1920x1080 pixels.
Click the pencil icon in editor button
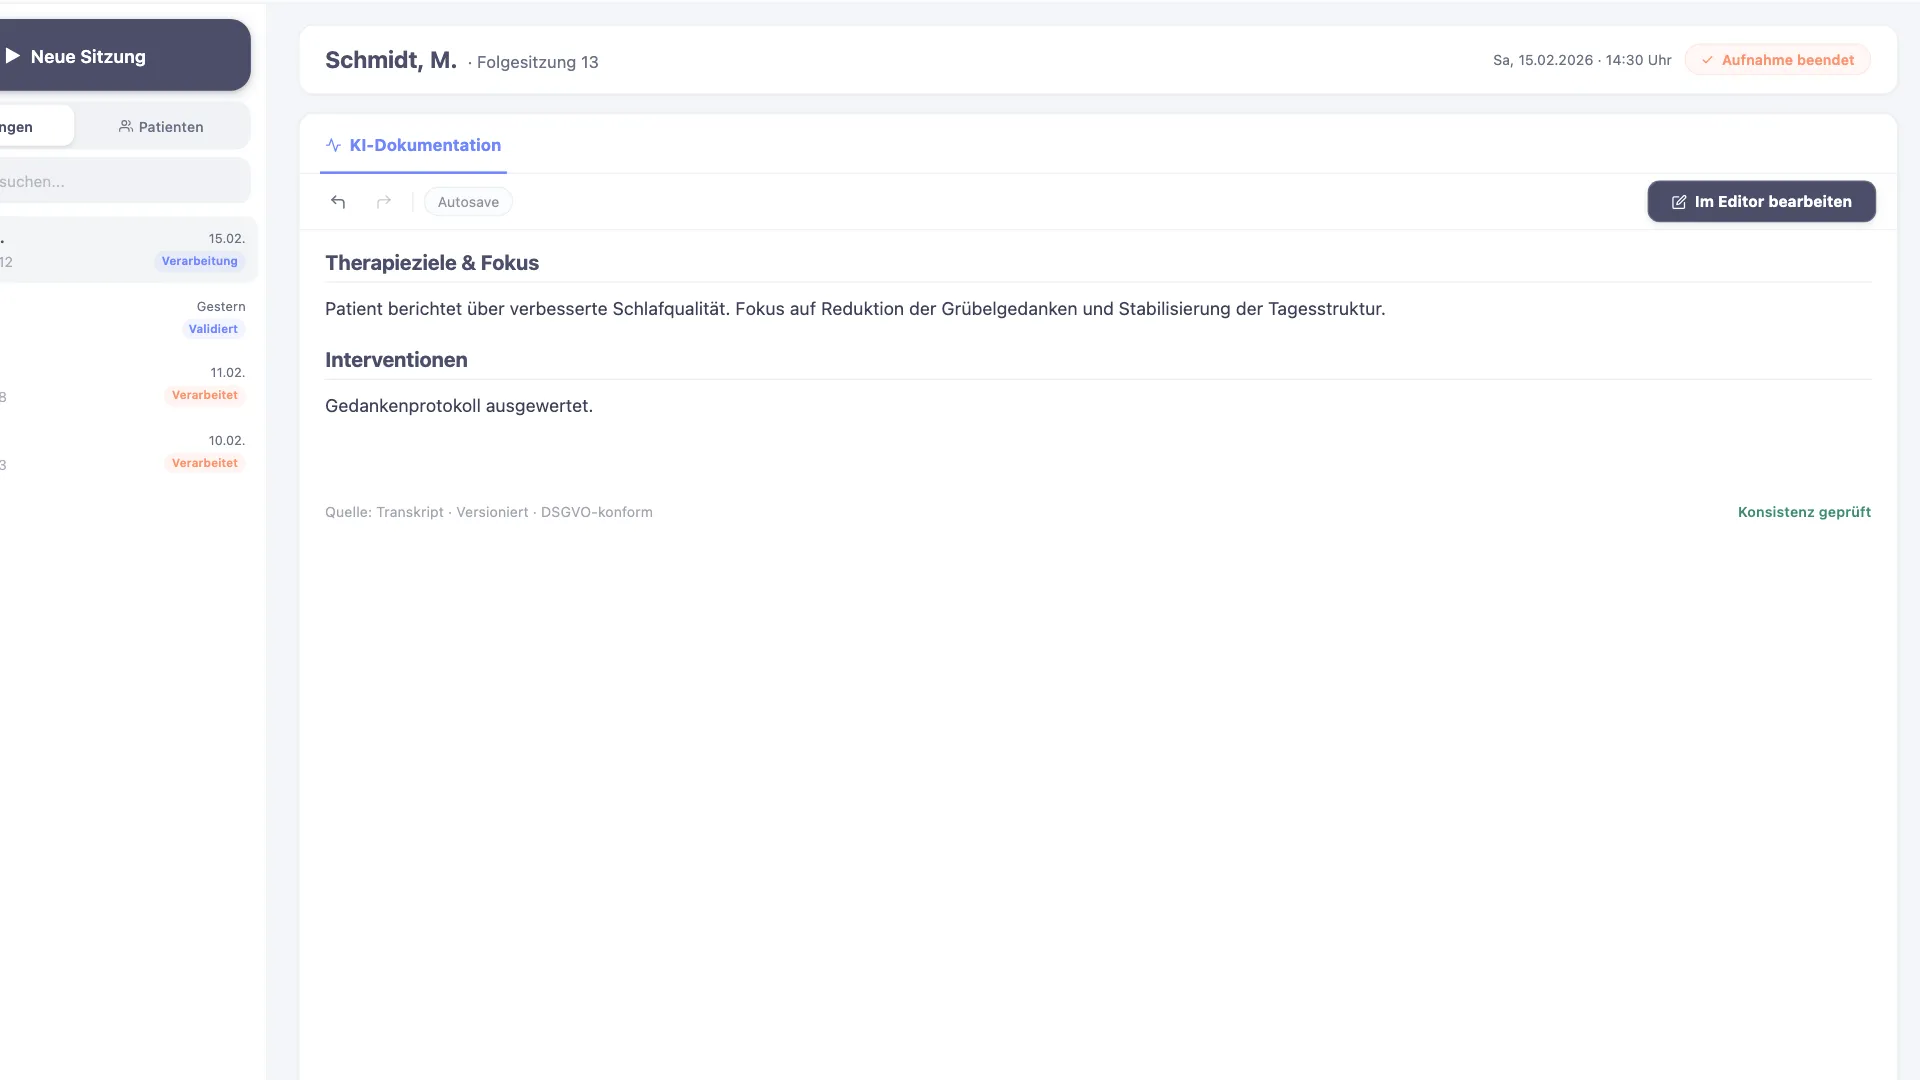pos(1679,202)
